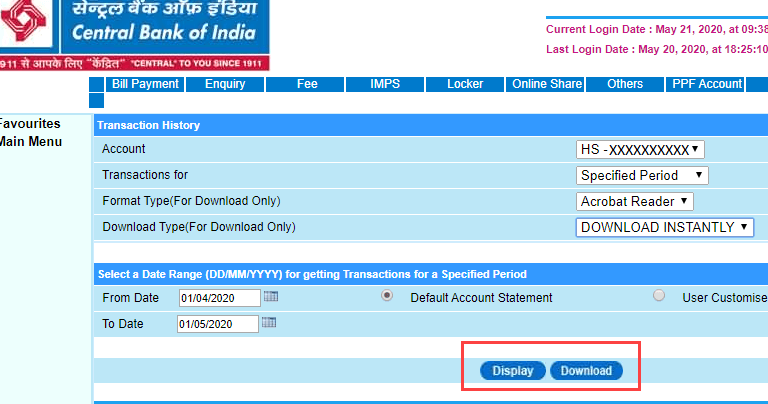Screen dimensions: 768x404
Task: Click the Display button
Action: [x=513, y=371]
